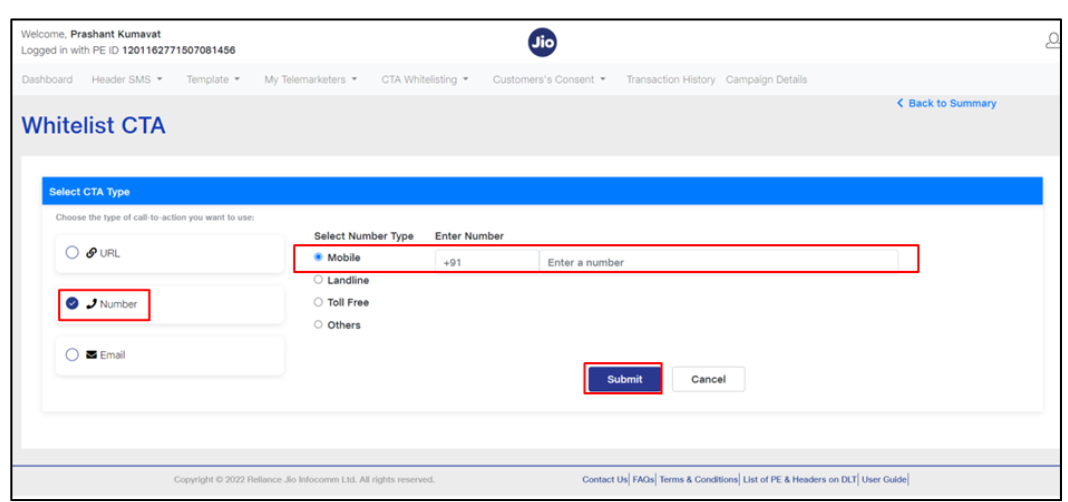Open the User Guide link
The width and height of the screenshot is (1068, 502).
pyautogui.click(x=884, y=480)
